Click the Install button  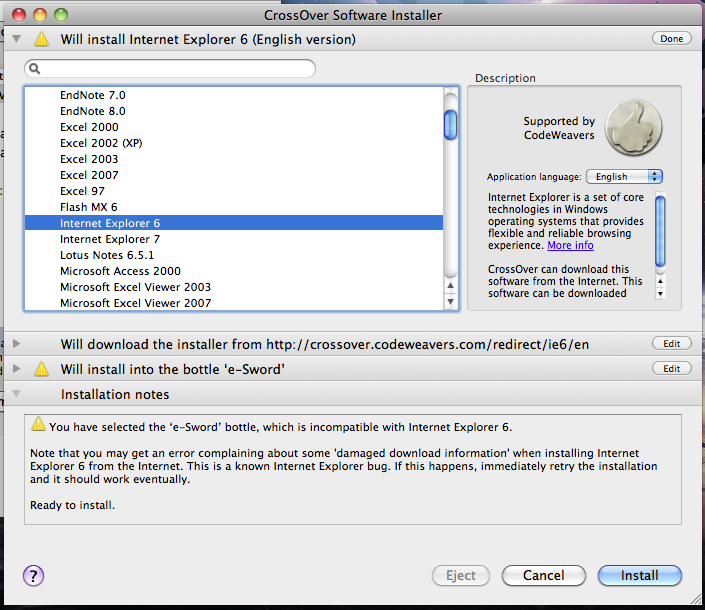639,575
